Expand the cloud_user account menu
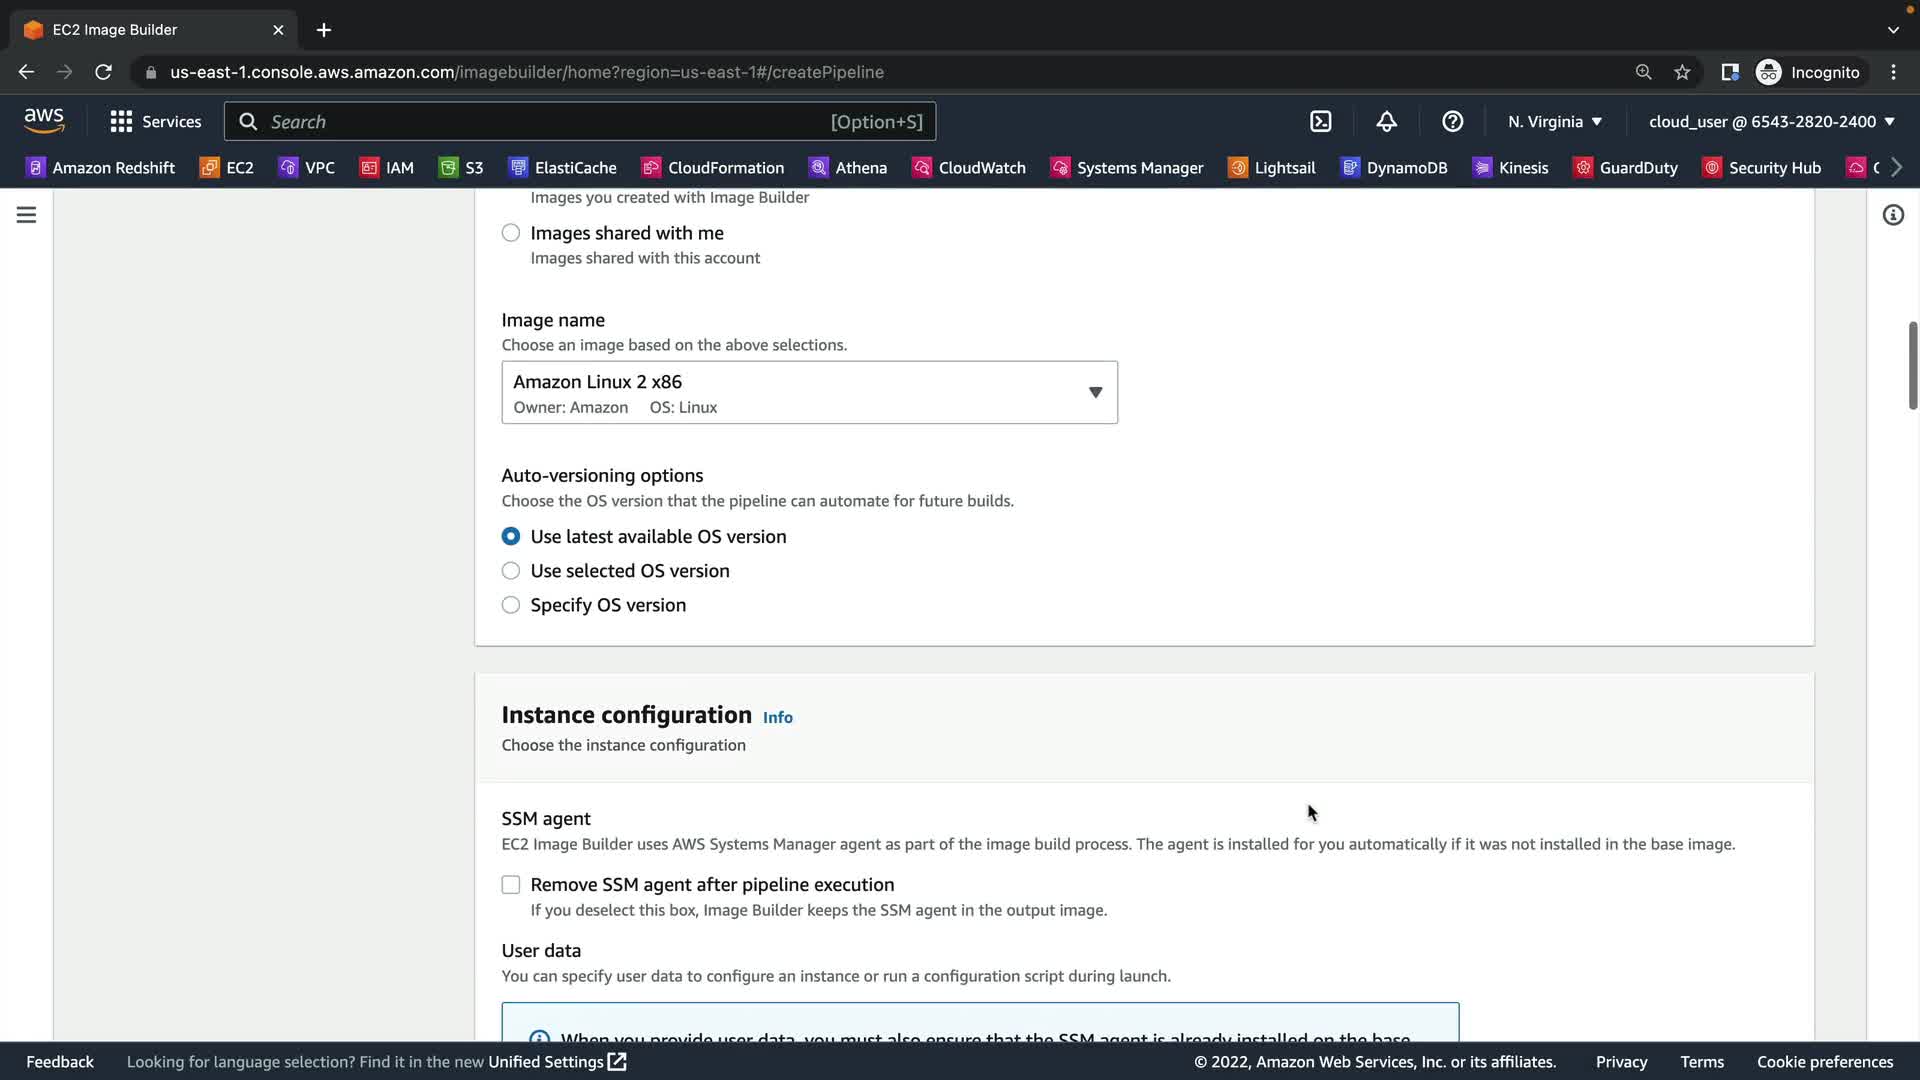 click(x=1771, y=122)
